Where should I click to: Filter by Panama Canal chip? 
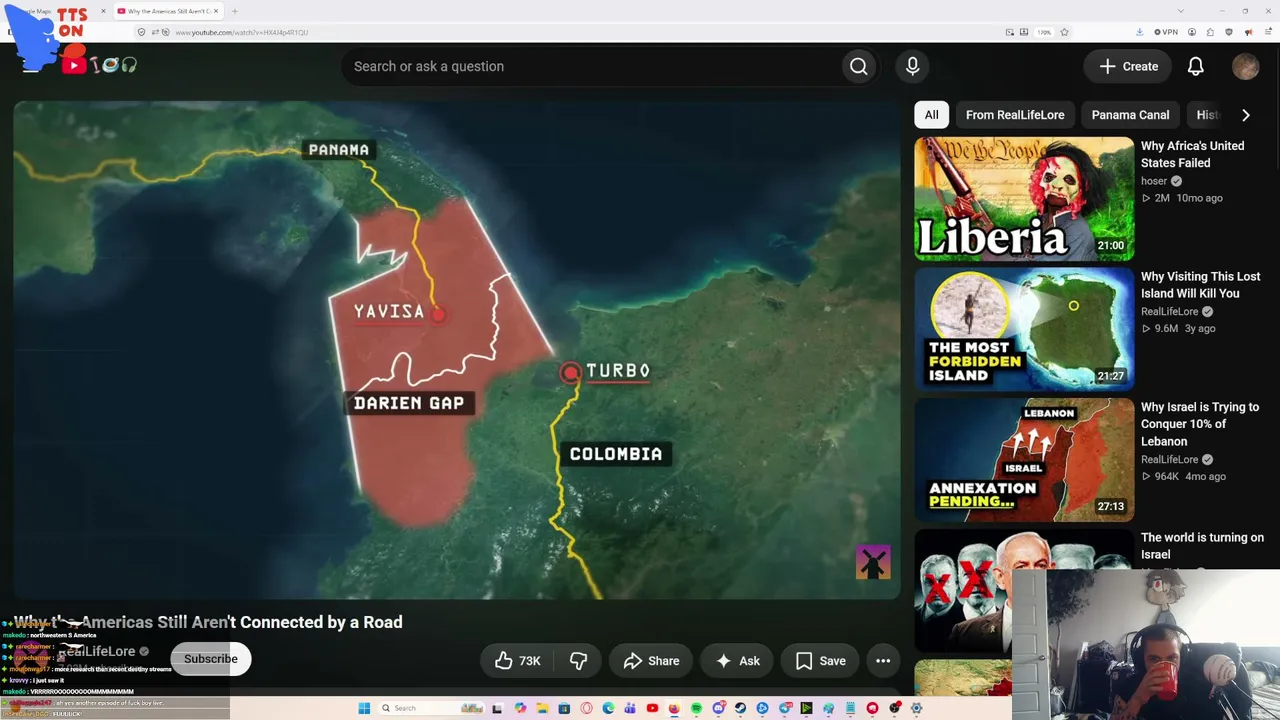click(x=1130, y=115)
